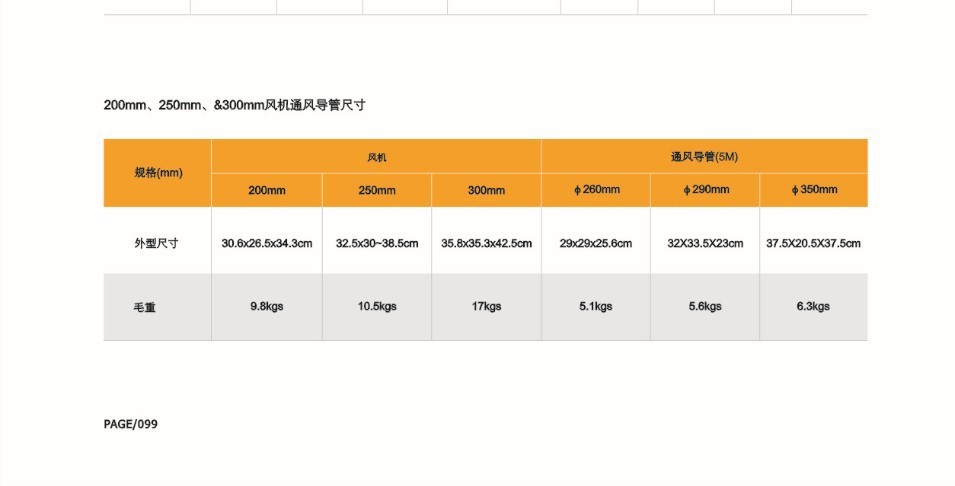Click the '17kgs' weight cell
Image resolution: width=955 pixels, height=486 pixels.
tap(486, 307)
